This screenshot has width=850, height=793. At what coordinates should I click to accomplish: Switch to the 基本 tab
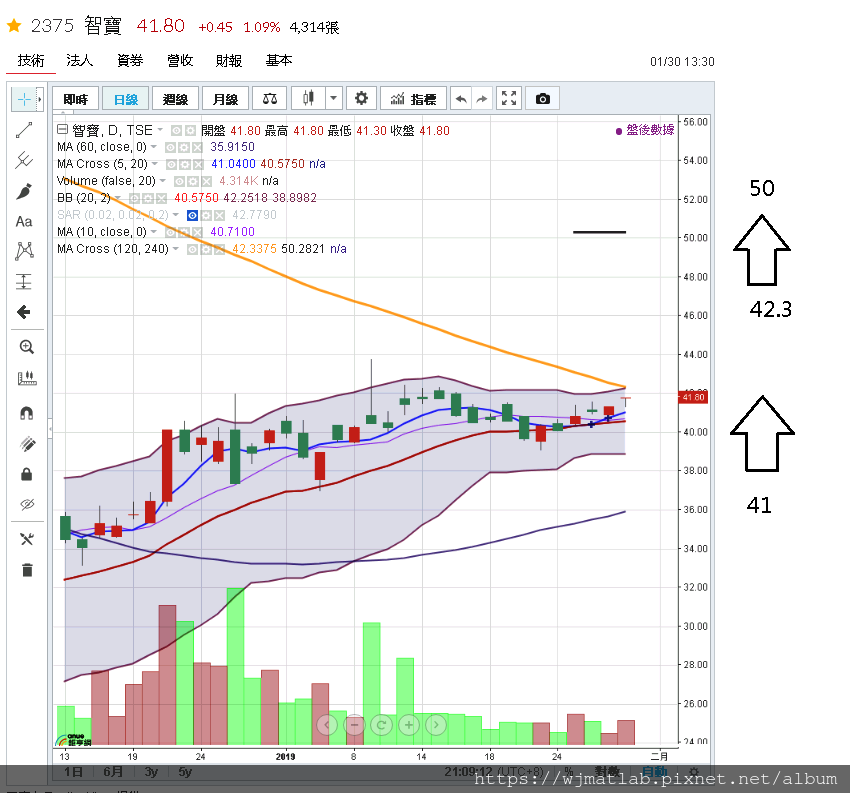click(x=279, y=61)
